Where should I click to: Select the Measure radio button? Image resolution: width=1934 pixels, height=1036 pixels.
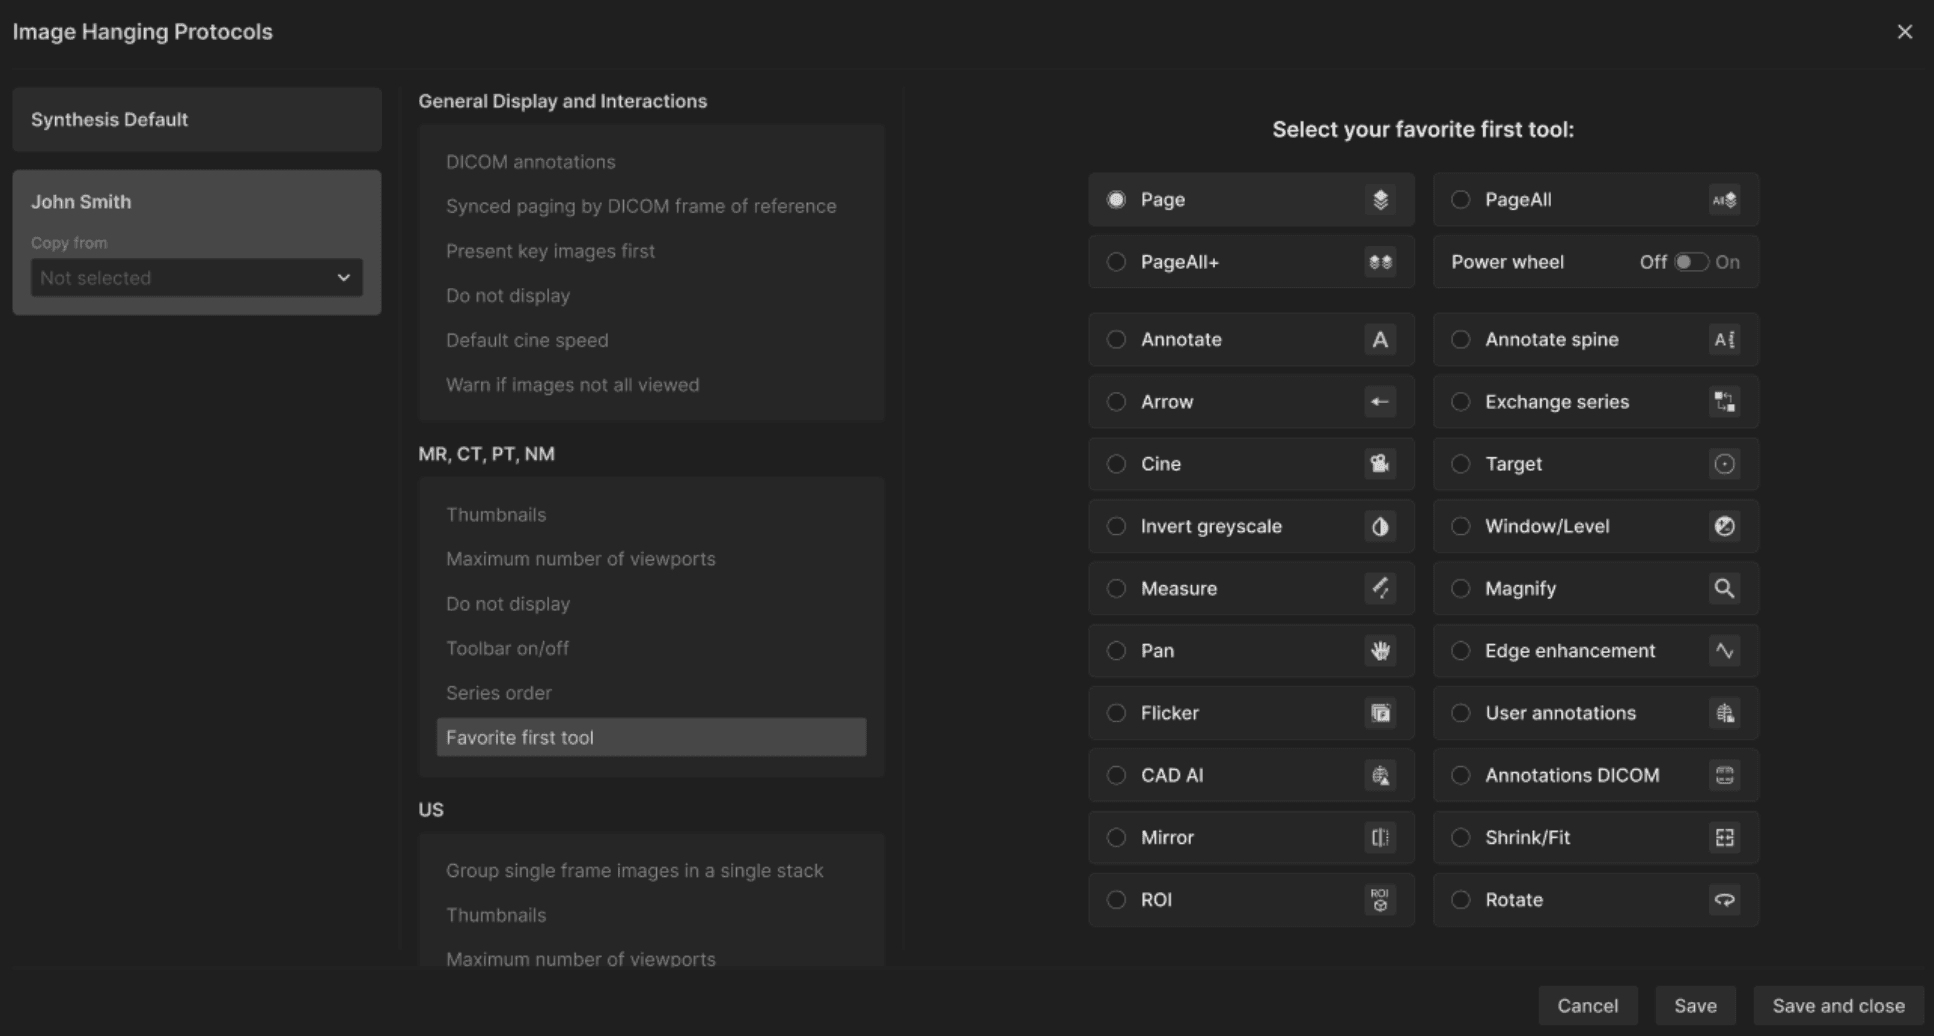[1116, 588]
